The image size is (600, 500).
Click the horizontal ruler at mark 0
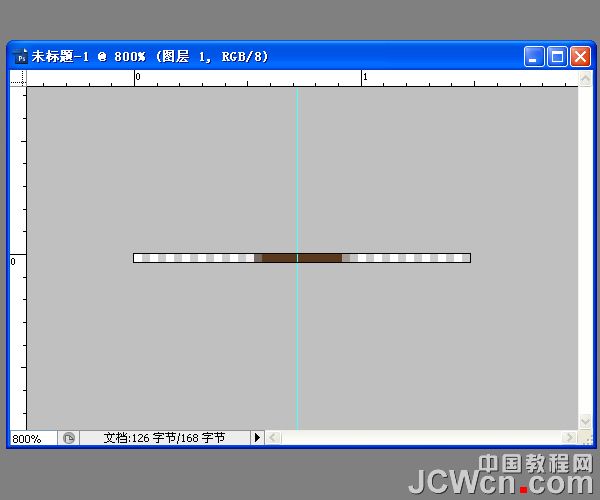(x=135, y=78)
